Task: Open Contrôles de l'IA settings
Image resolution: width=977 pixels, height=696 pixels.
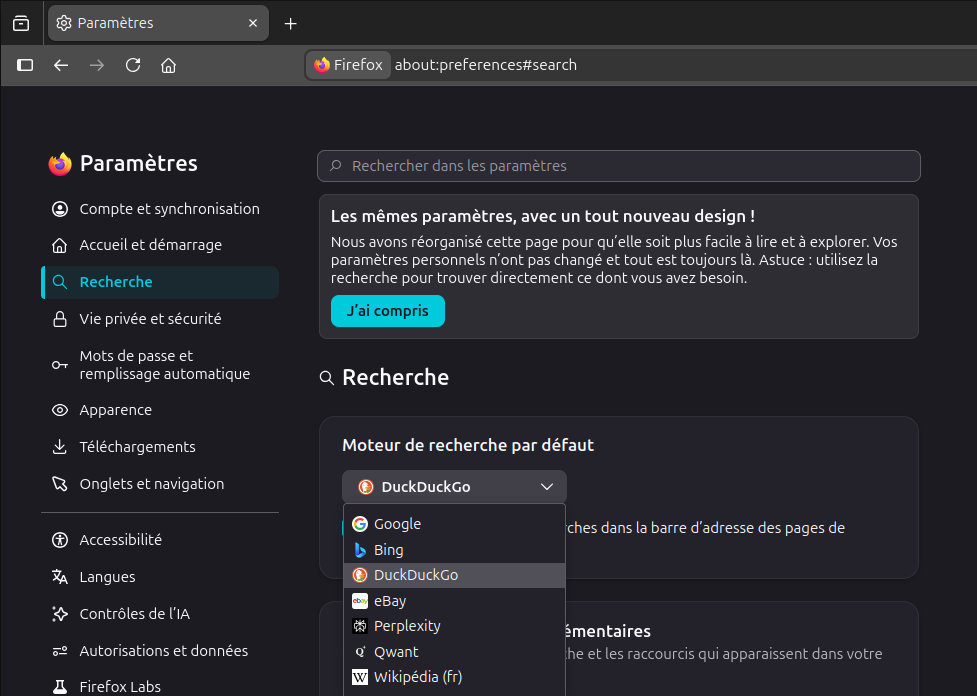Action: click(x=160, y=614)
